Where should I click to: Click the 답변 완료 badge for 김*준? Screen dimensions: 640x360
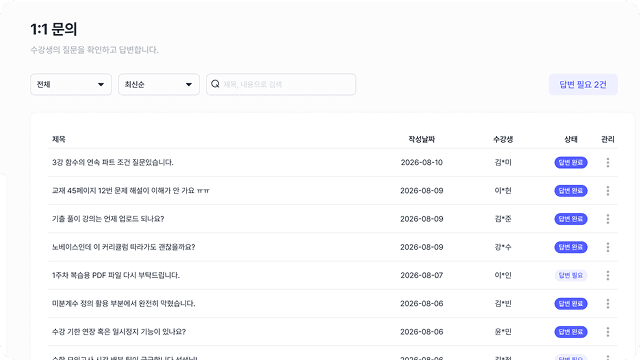point(571,219)
